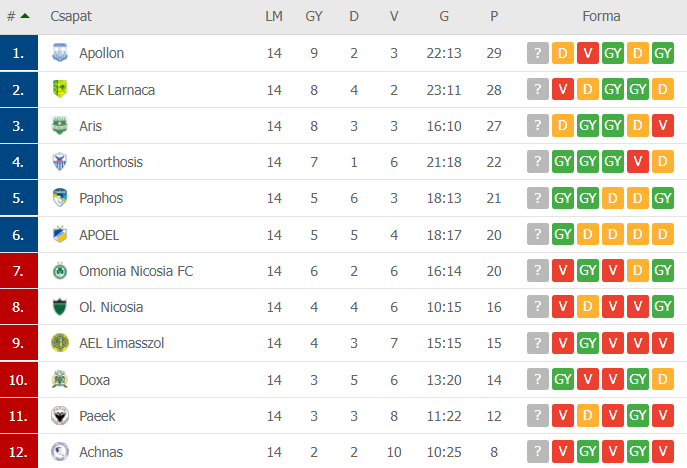The height and width of the screenshot is (468, 687).
Task: Click the last red V badge for Achnas
Action: click(662, 451)
